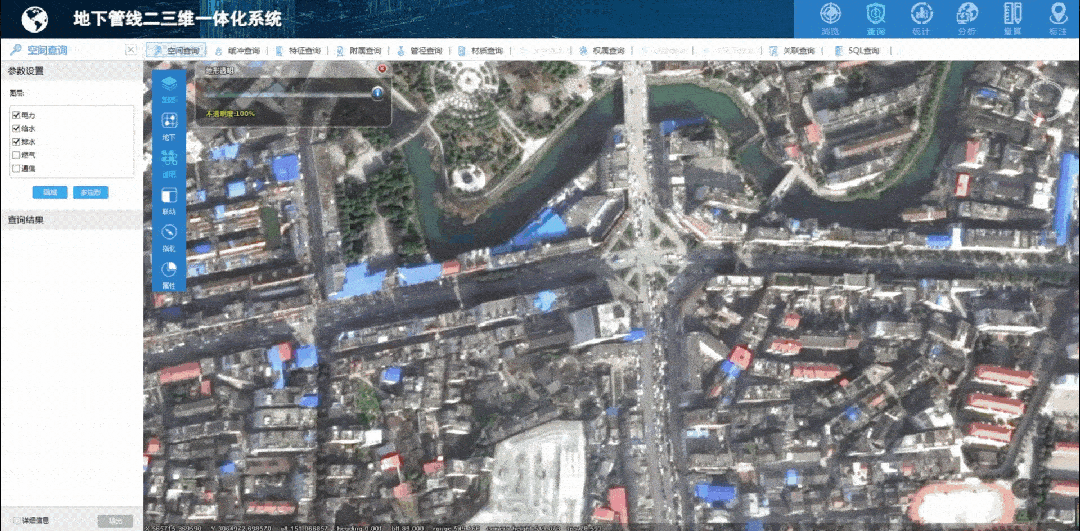Open the 分析 analysis module icon
This screenshot has width=1080, height=531.
pyautogui.click(x=966, y=18)
